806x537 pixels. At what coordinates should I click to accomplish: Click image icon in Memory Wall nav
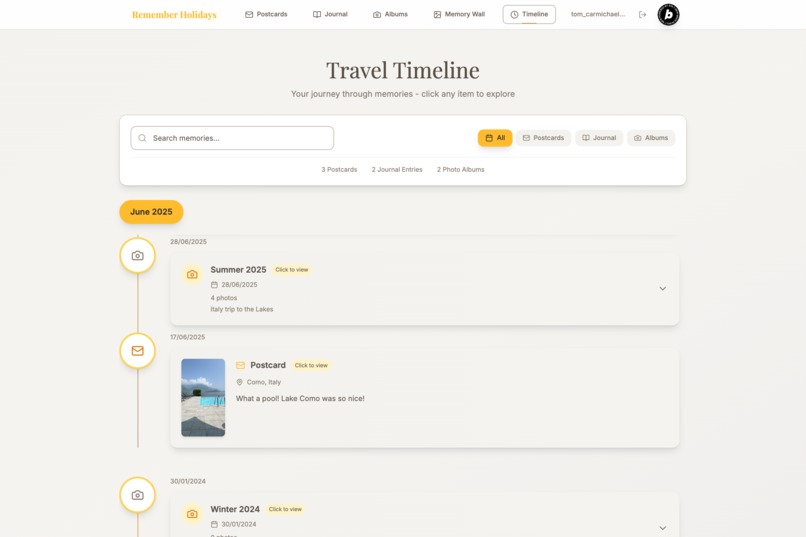click(437, 14)
